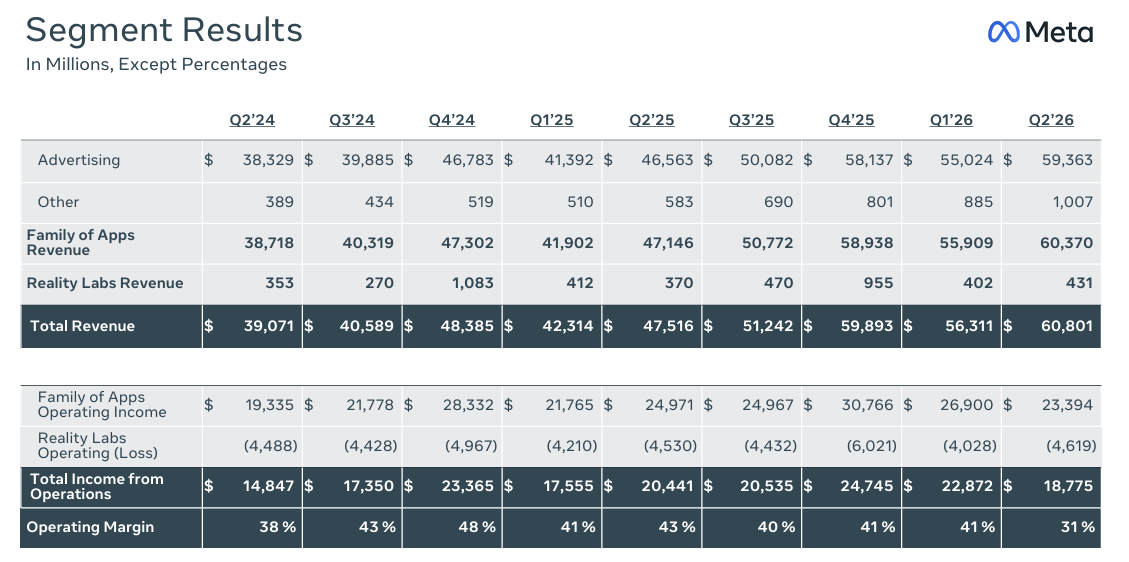Select the Q2'24 column header
Viewport: 1129px width, 562px height.
(252, 120)
